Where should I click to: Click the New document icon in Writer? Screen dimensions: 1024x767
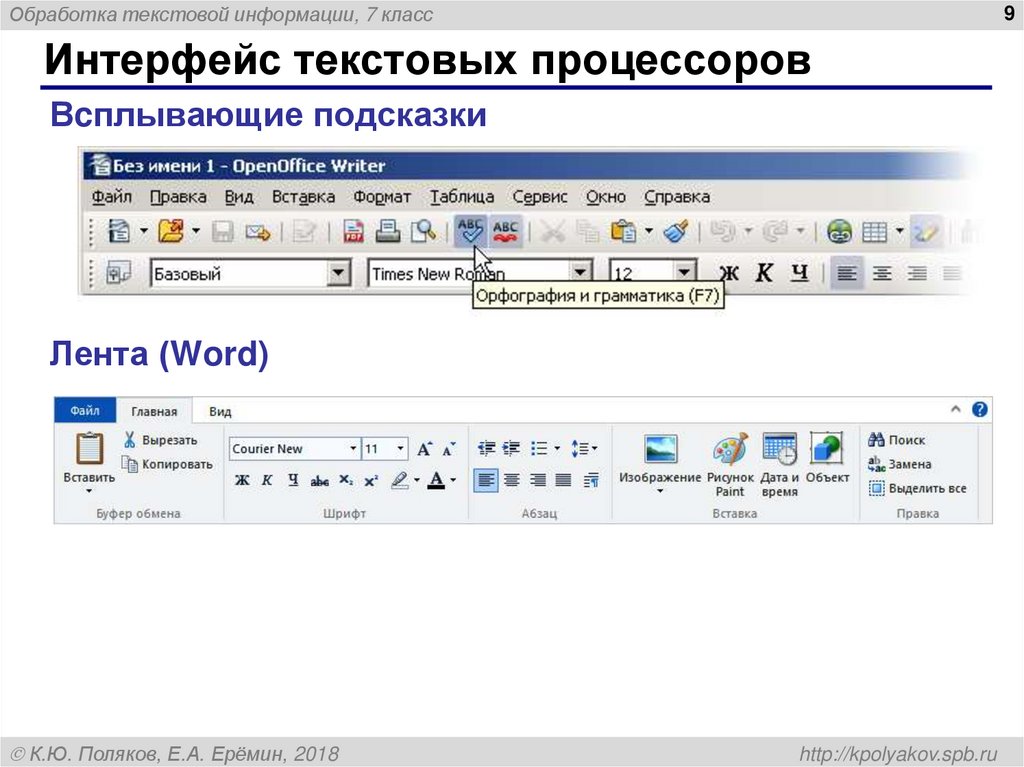point(120,231)
